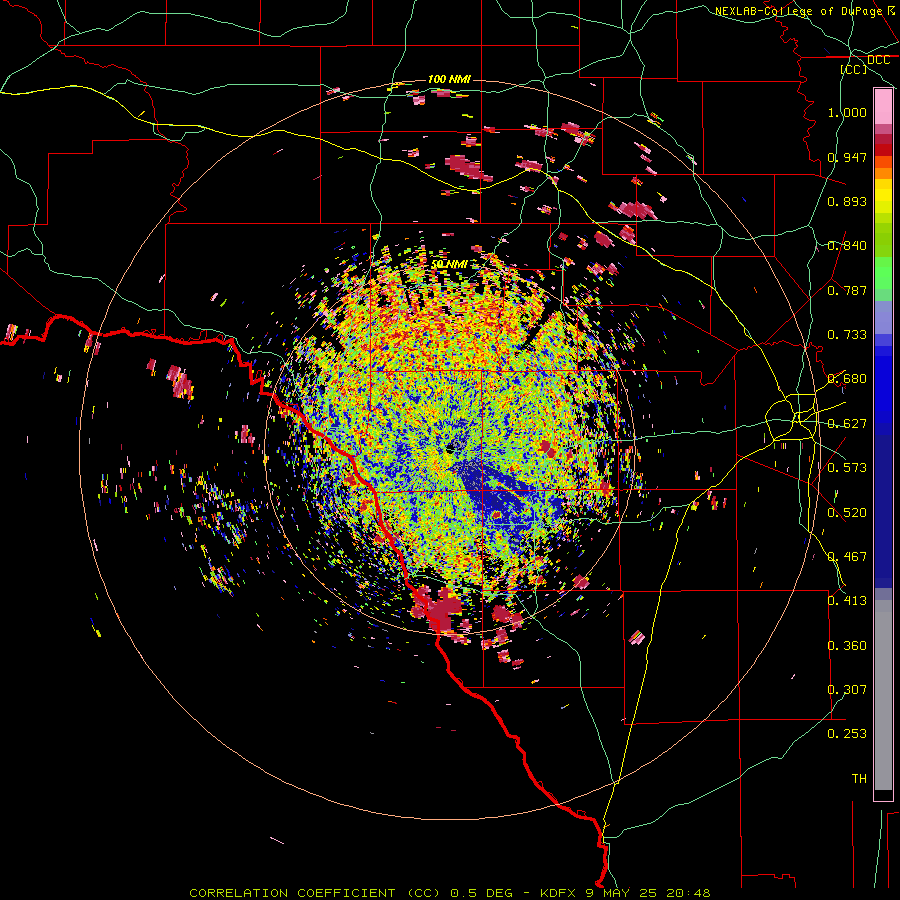The image size is (900, 900).
Task: Select the 1.000 scale value
Action: click(x=847, y=112)
